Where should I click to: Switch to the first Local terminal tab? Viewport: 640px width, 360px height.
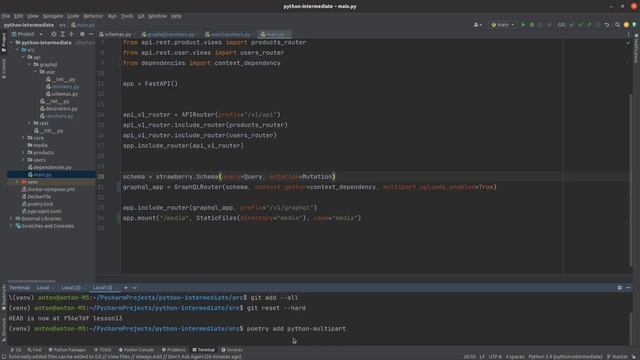click(x=42, y=288)
